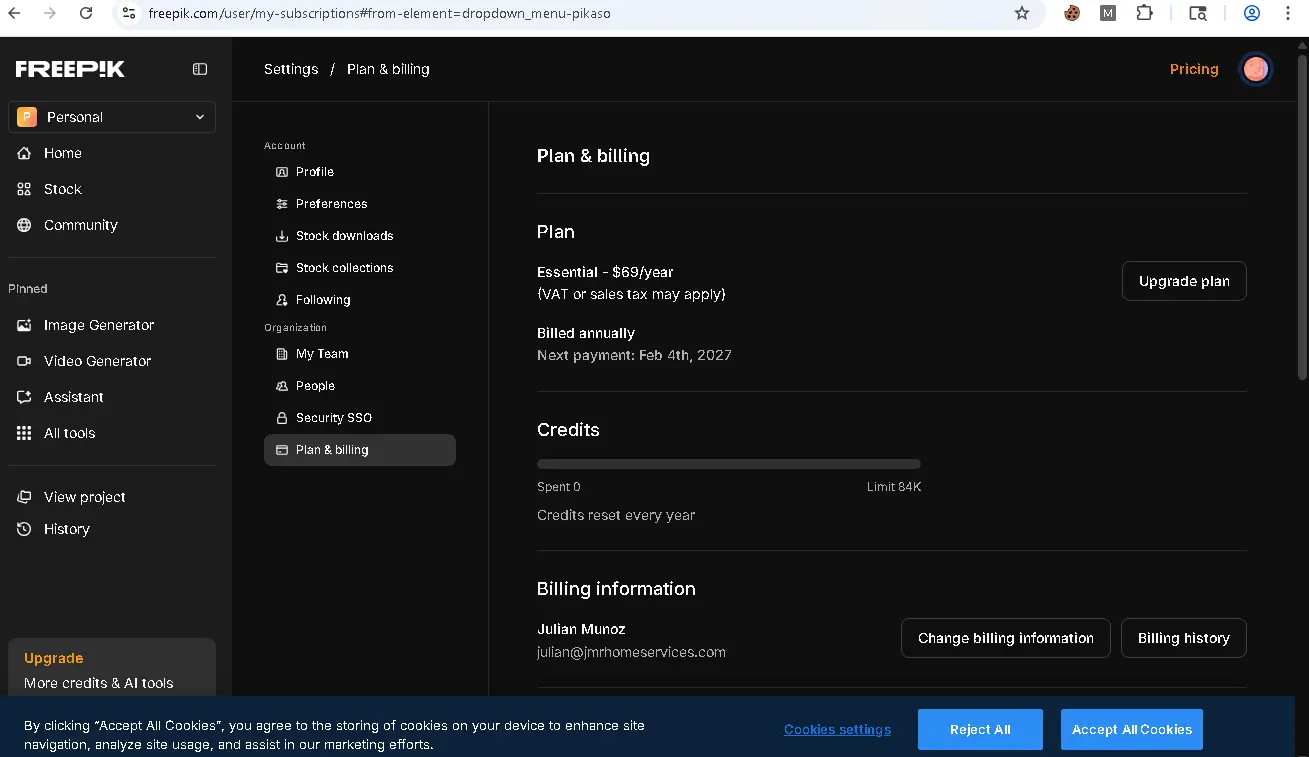Click the credits usage progress bar
This screenshot has height=757, width=1309.
click(729, 464)
